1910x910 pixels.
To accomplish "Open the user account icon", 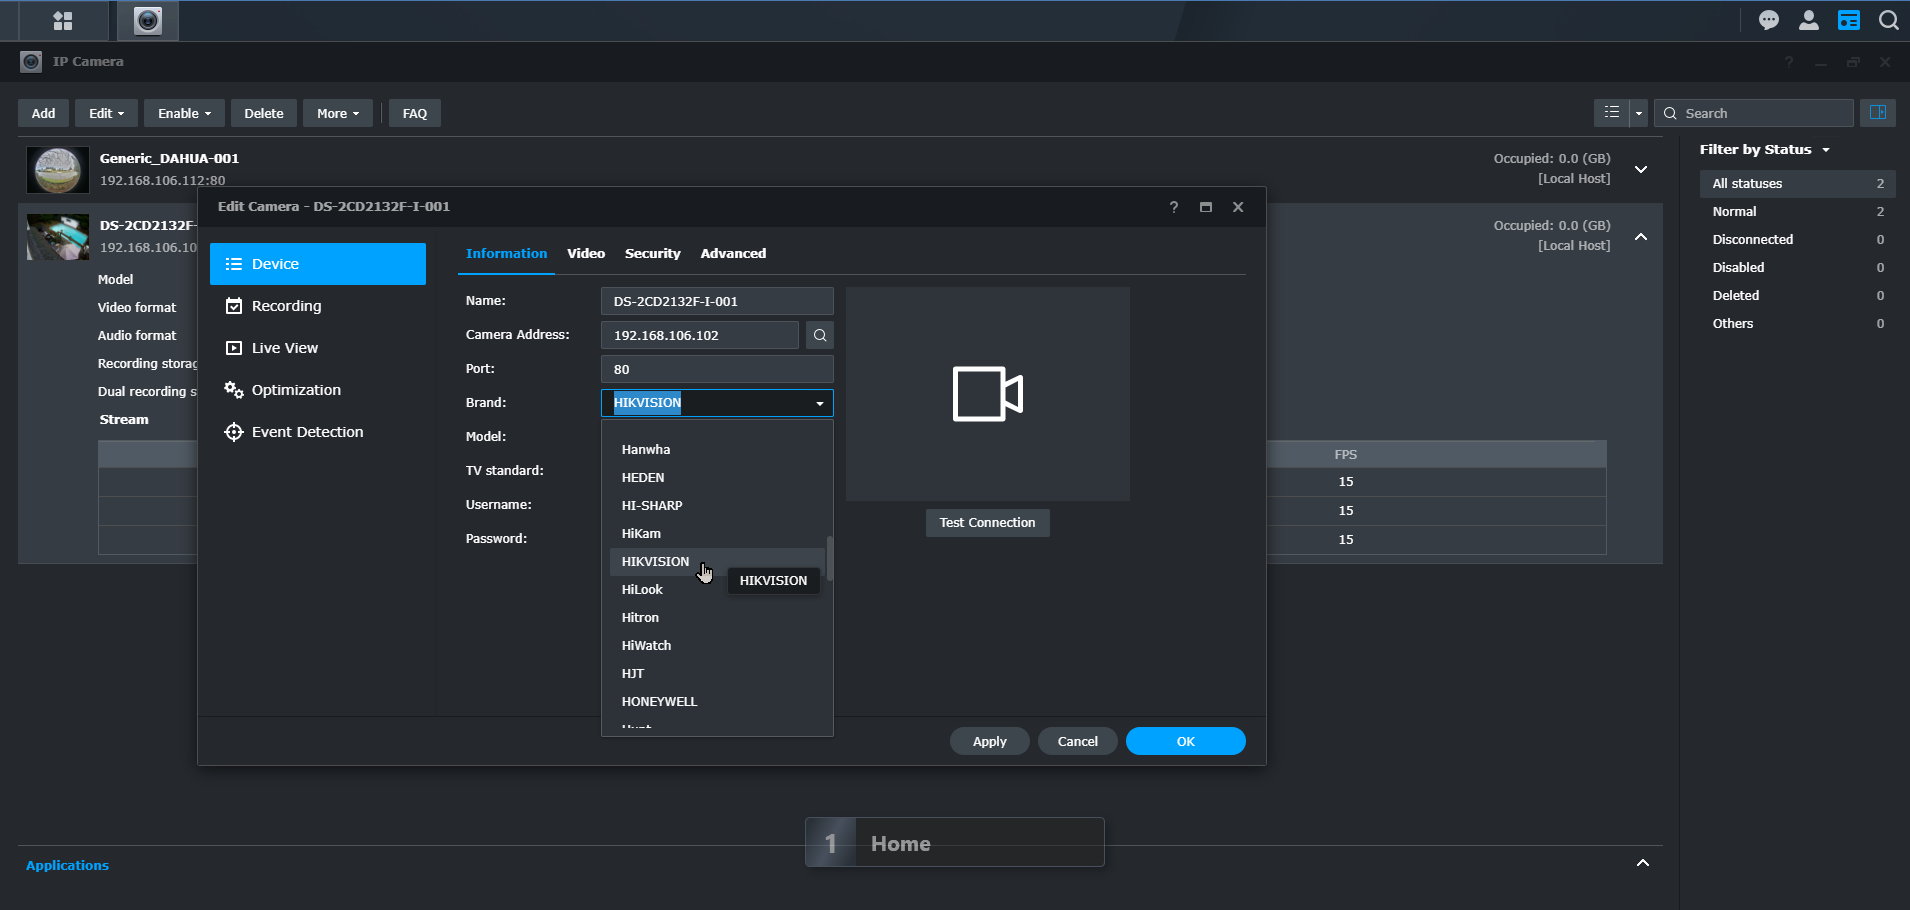I will coord(1808,20).
